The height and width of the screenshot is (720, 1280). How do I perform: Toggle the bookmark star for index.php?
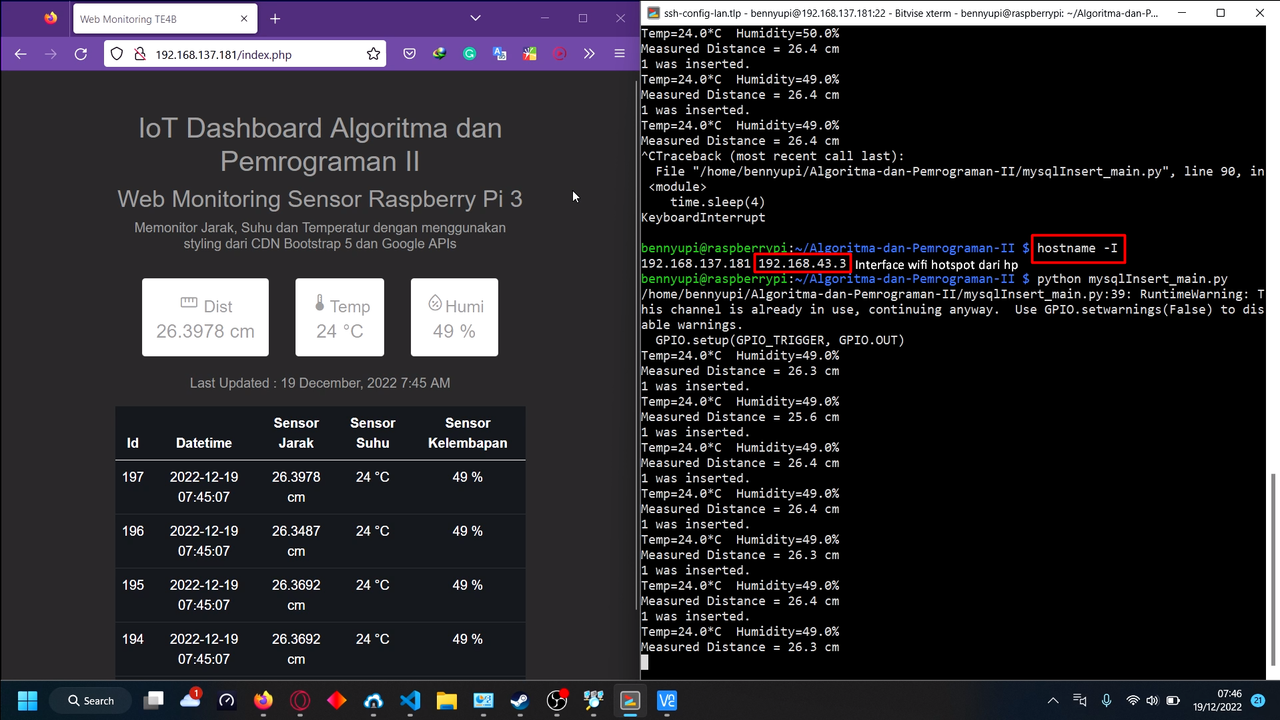tap(373, 53)
